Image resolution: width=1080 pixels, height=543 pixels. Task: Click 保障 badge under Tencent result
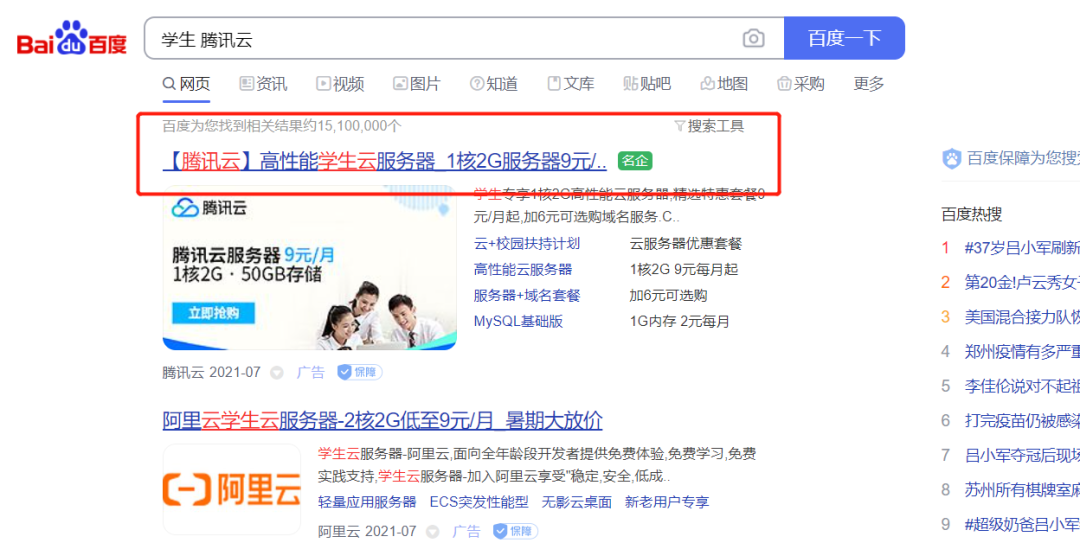360,373
